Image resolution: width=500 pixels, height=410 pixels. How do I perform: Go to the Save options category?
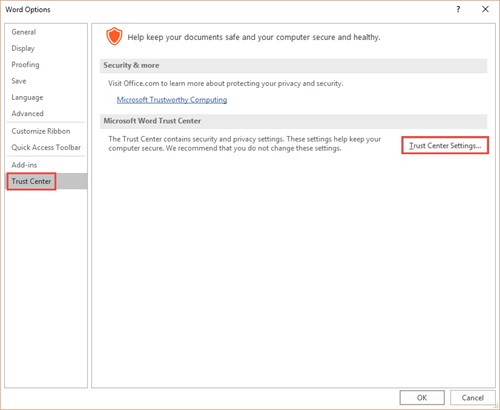pos(19,81)
